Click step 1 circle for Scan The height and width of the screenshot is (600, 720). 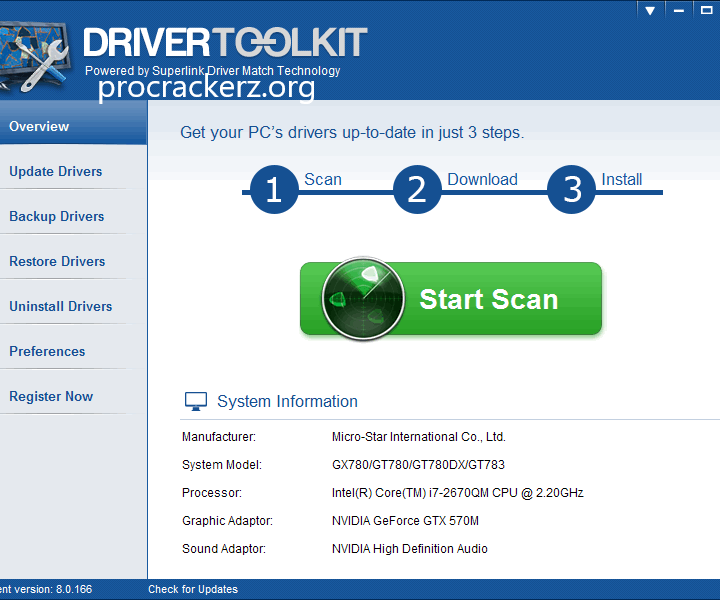point(274,189)
